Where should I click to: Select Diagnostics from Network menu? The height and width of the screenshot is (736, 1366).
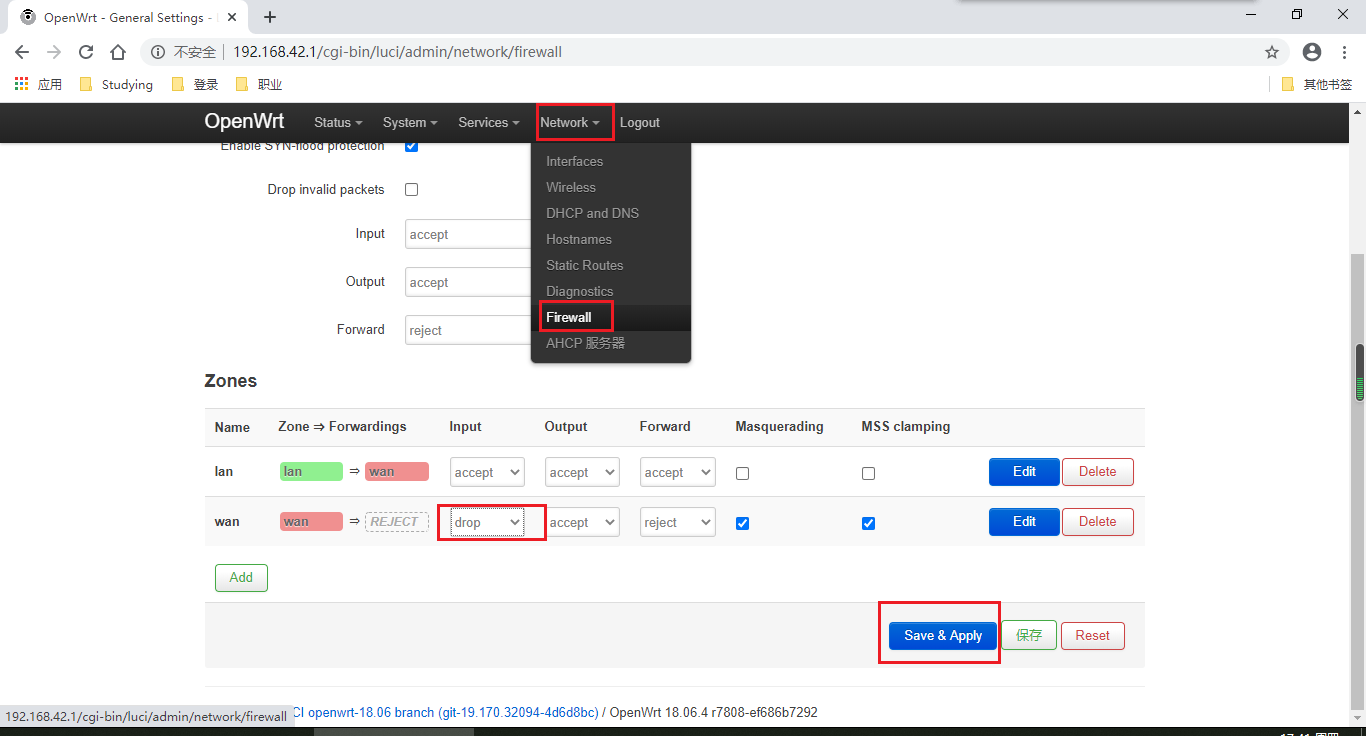pyautogui.click(x=611, y=291)
